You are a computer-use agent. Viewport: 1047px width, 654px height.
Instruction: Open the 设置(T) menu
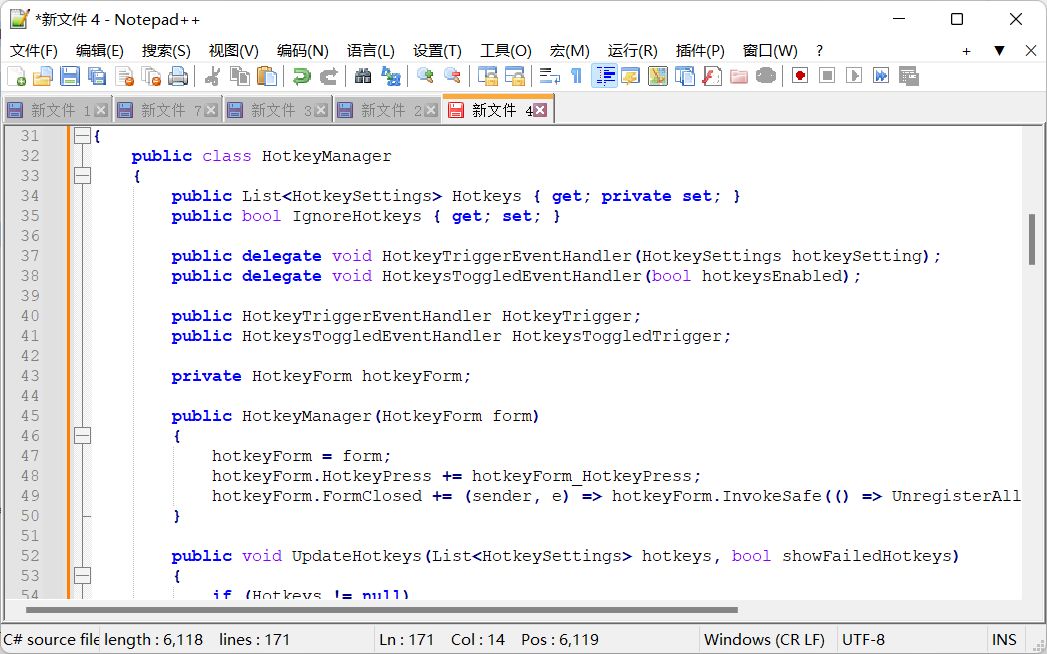(437, 51)
